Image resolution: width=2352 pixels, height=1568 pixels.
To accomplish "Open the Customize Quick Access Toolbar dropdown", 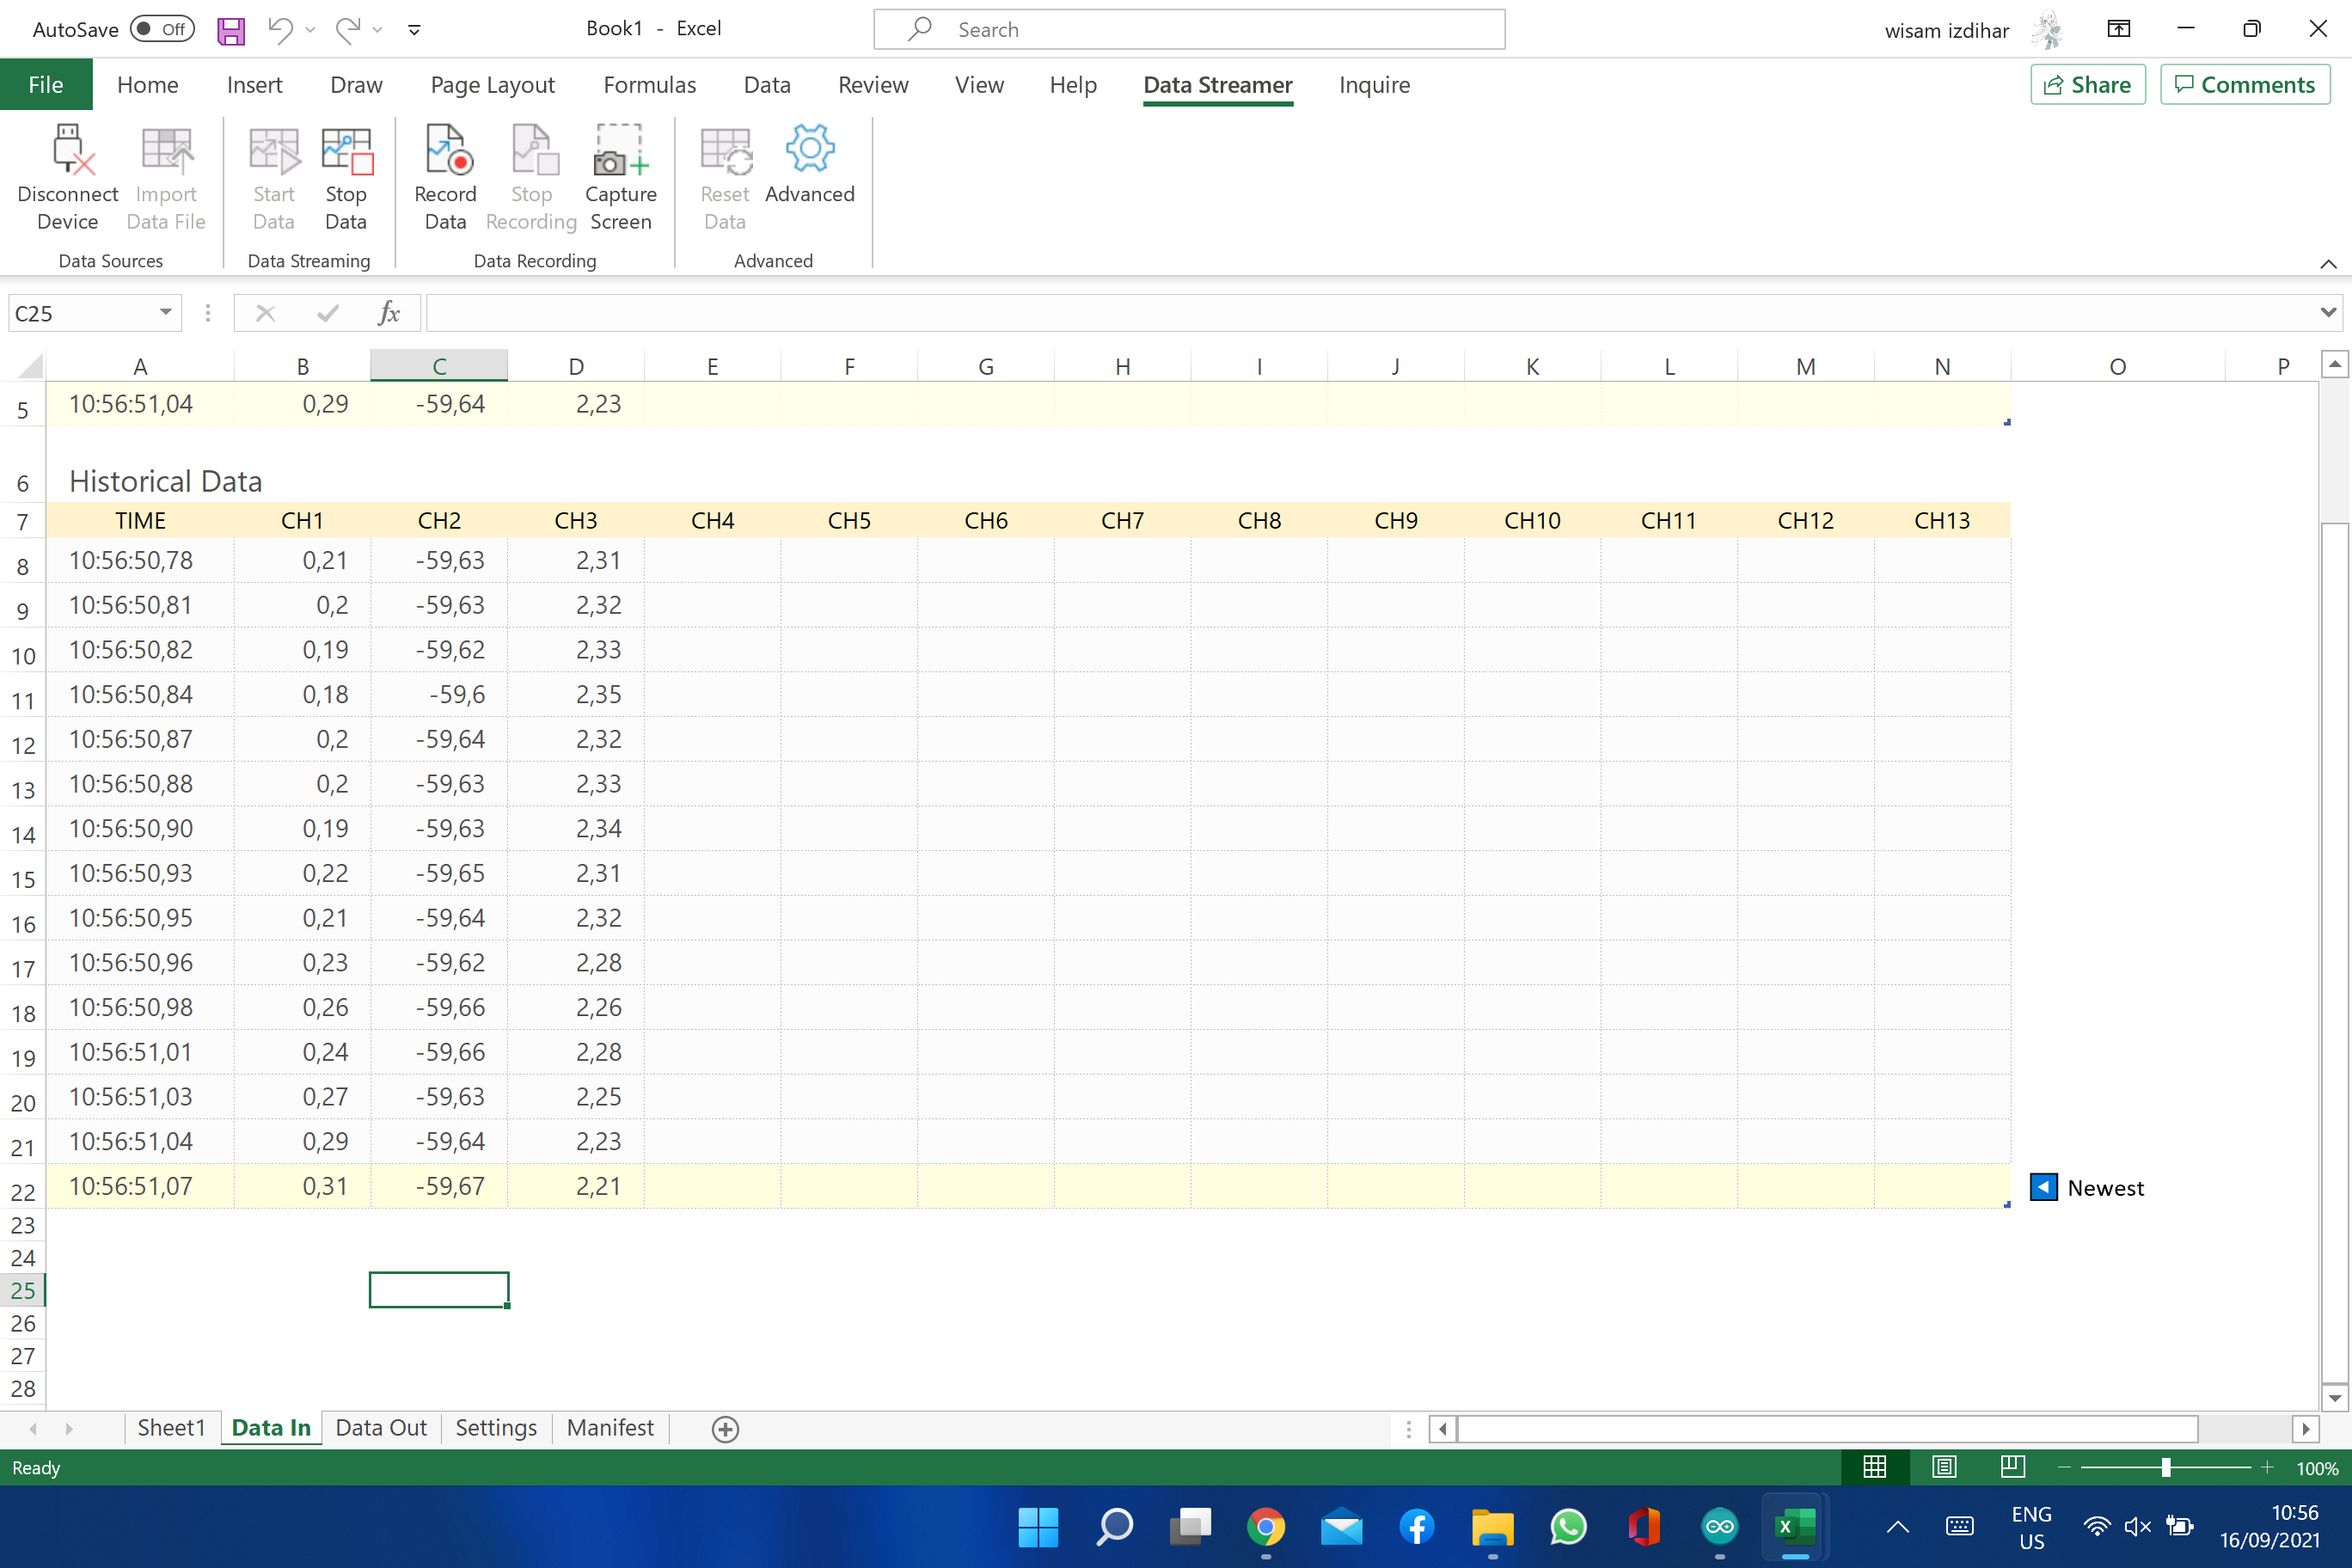I will (x=414, y=29).
